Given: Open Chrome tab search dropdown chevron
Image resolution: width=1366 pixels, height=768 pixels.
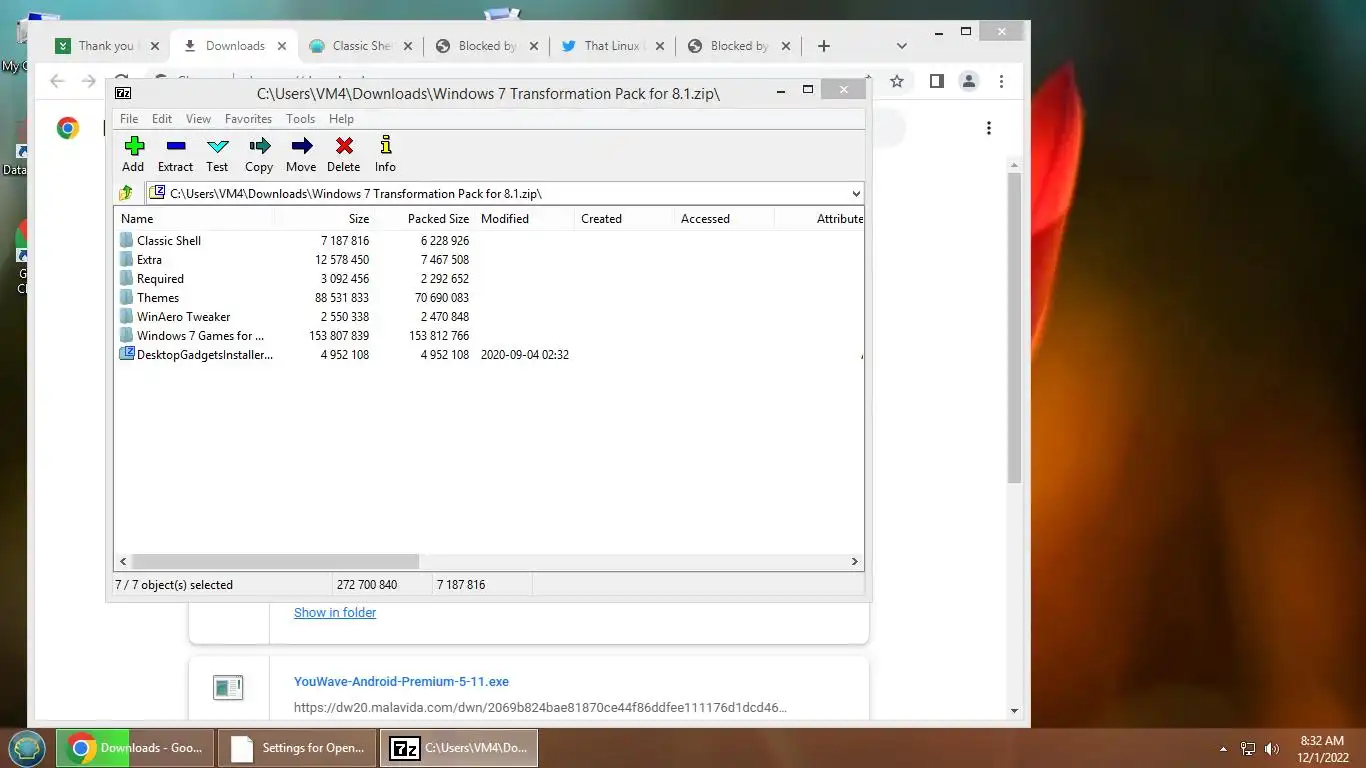Looking at the screenshot, I should click(x=901, y=46).
